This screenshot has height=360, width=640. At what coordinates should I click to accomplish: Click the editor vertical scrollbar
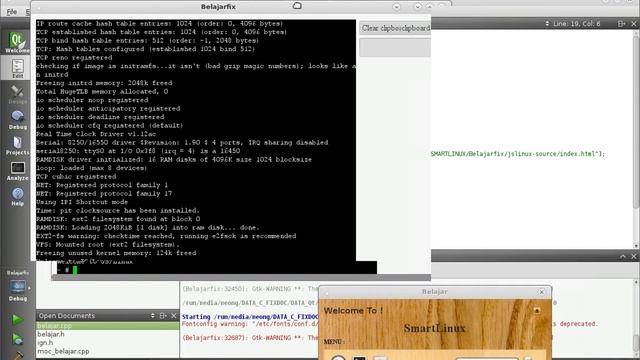pyautogui.click(x=636, y=139)
